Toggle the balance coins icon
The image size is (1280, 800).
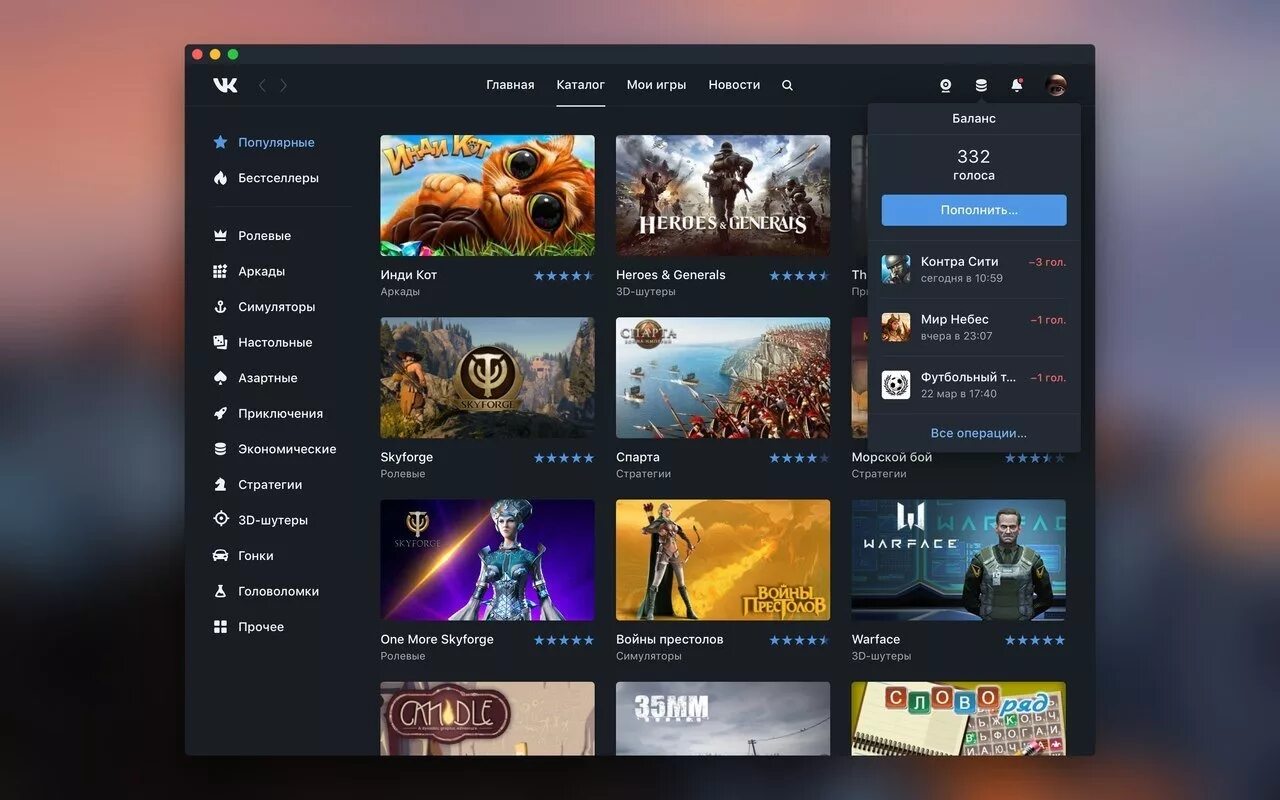[981, 85]
